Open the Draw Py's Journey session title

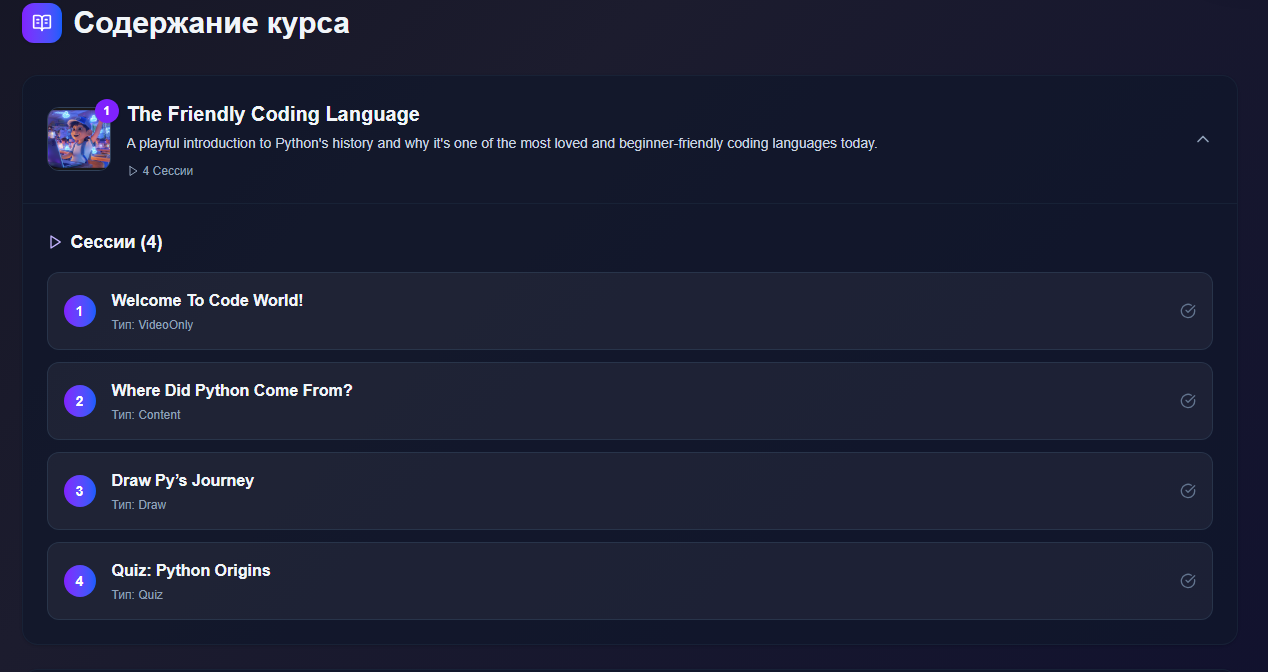point(183,480)
